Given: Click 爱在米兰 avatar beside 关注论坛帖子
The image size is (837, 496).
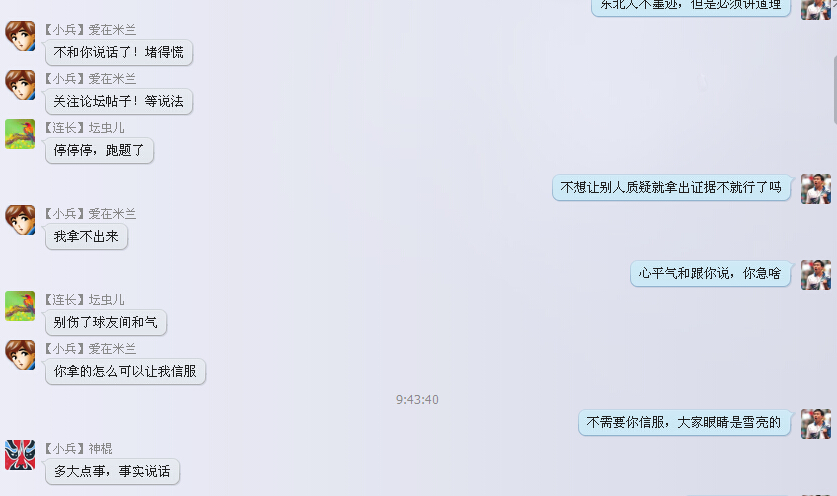Looking at the screenshot, I should [x=20, y=85].
